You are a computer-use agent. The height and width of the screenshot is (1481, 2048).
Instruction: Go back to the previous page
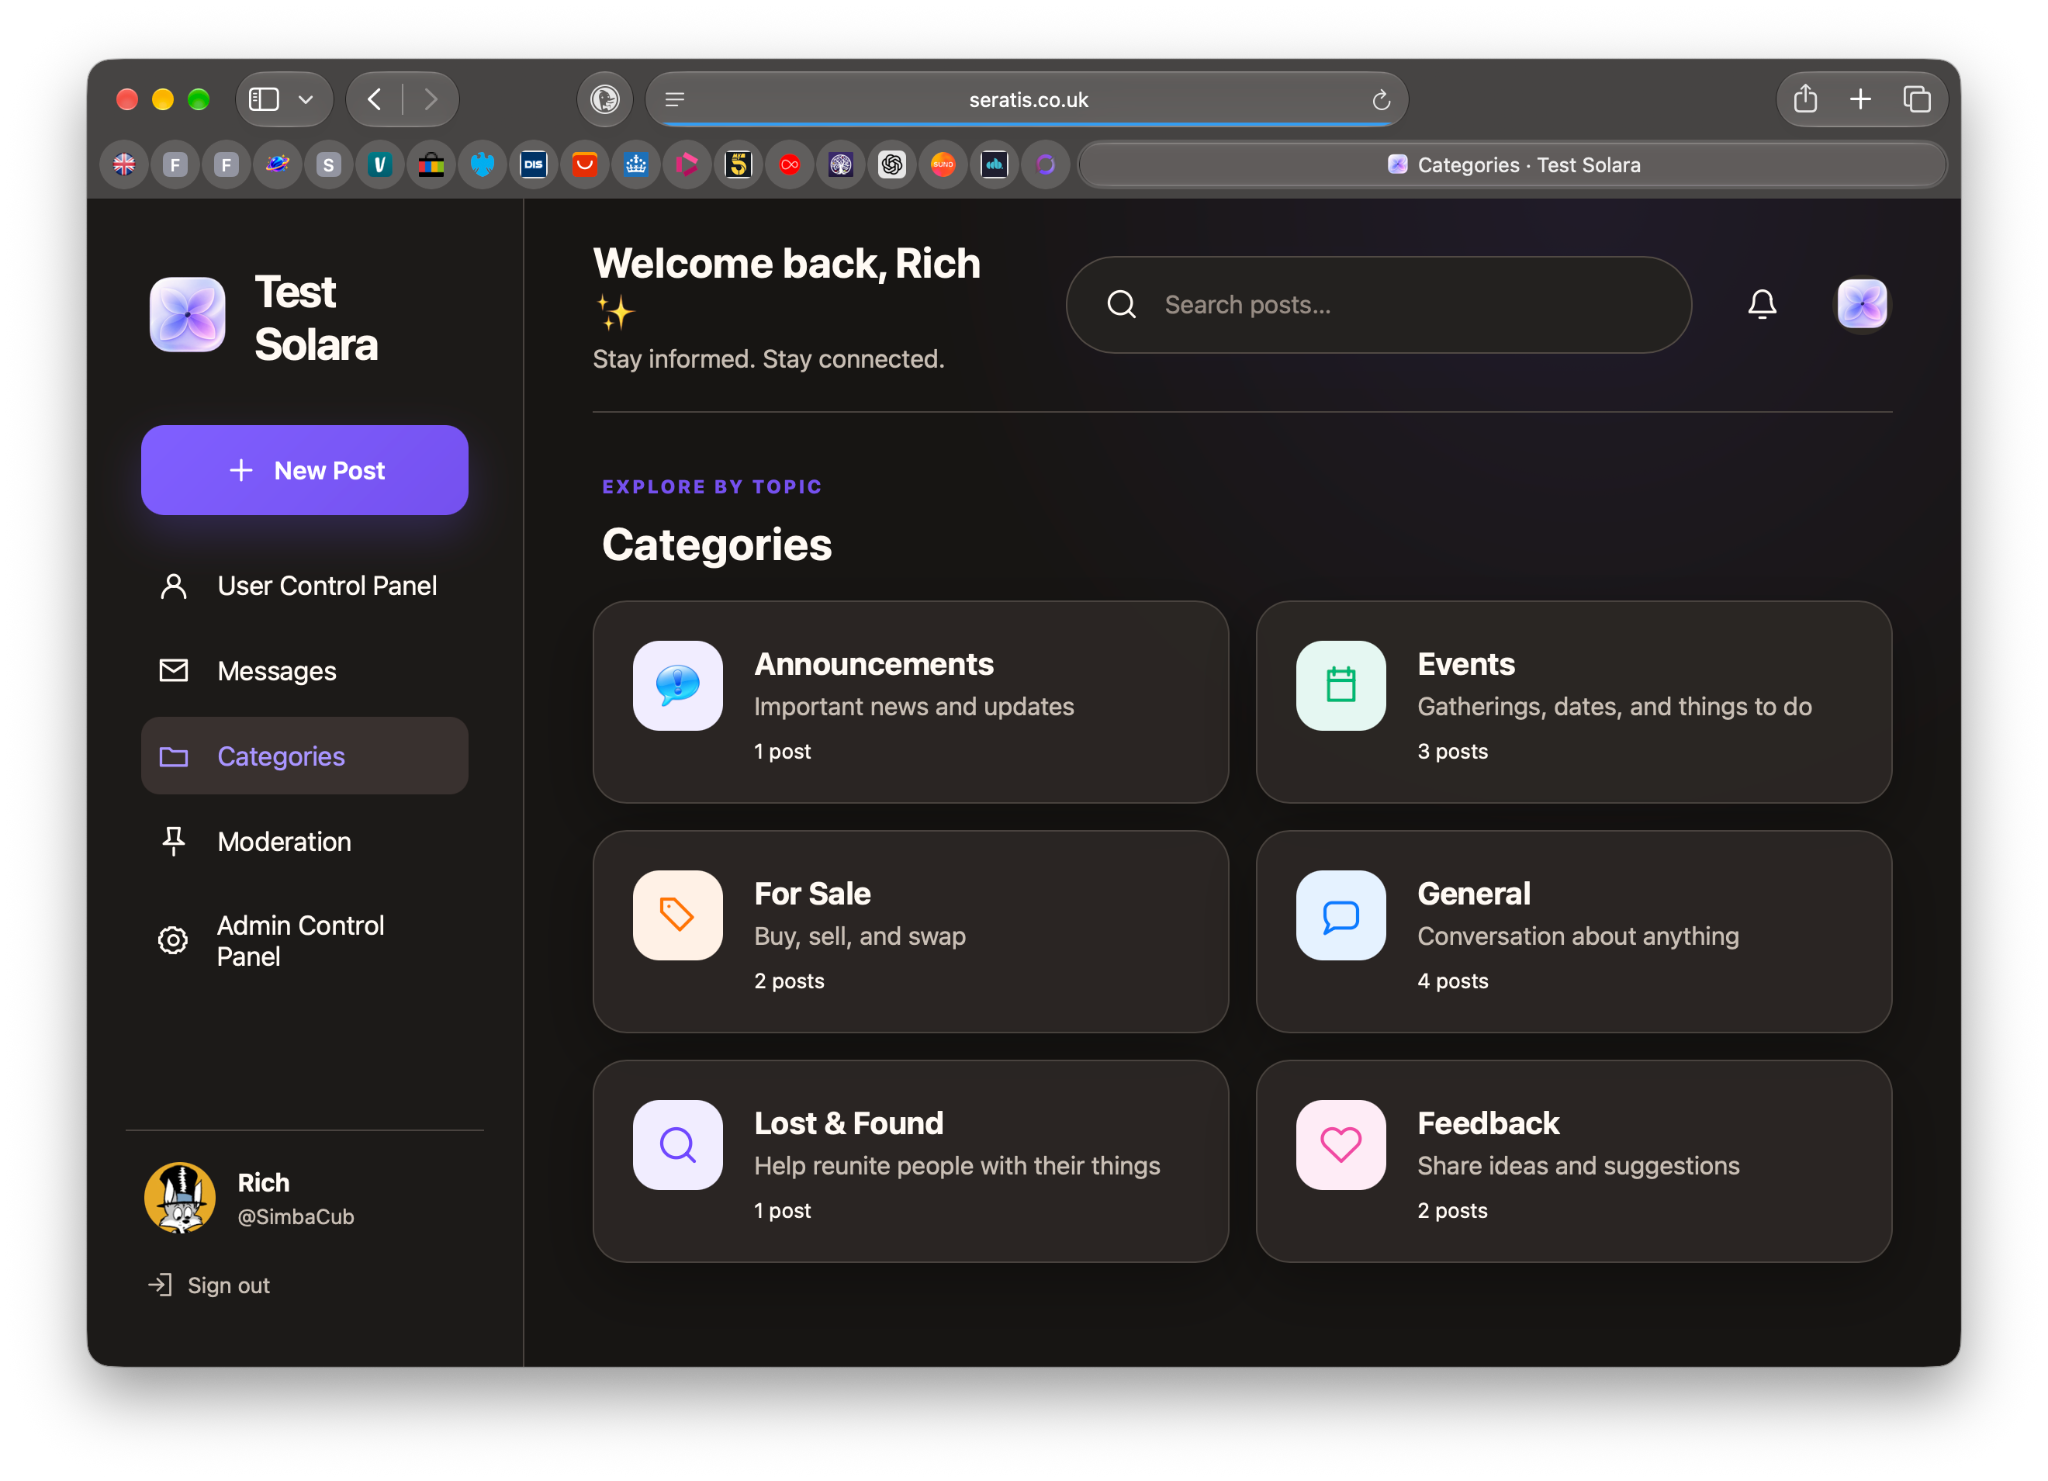tap(375, 99)
